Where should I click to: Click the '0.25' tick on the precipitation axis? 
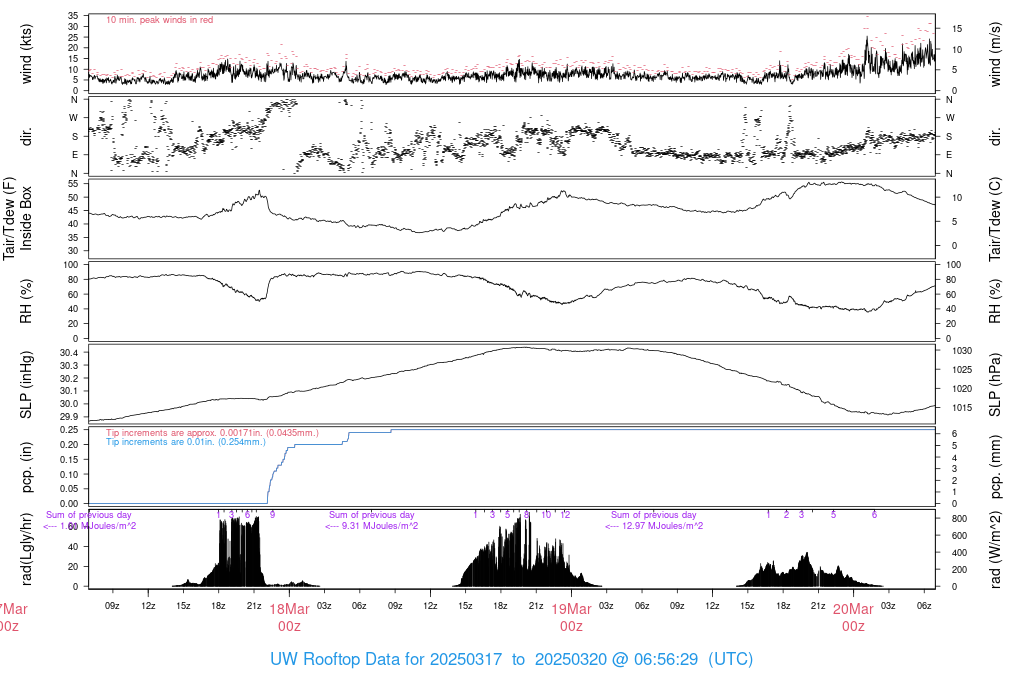tap(69, 430)
